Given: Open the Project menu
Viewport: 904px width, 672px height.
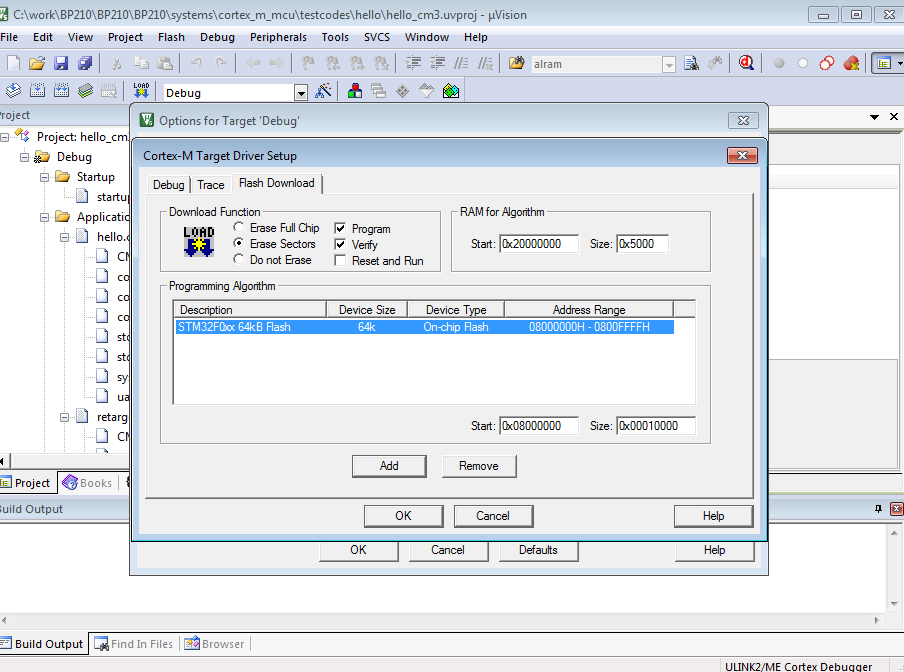Looking at the screenshot, I should tap(125, 37).
